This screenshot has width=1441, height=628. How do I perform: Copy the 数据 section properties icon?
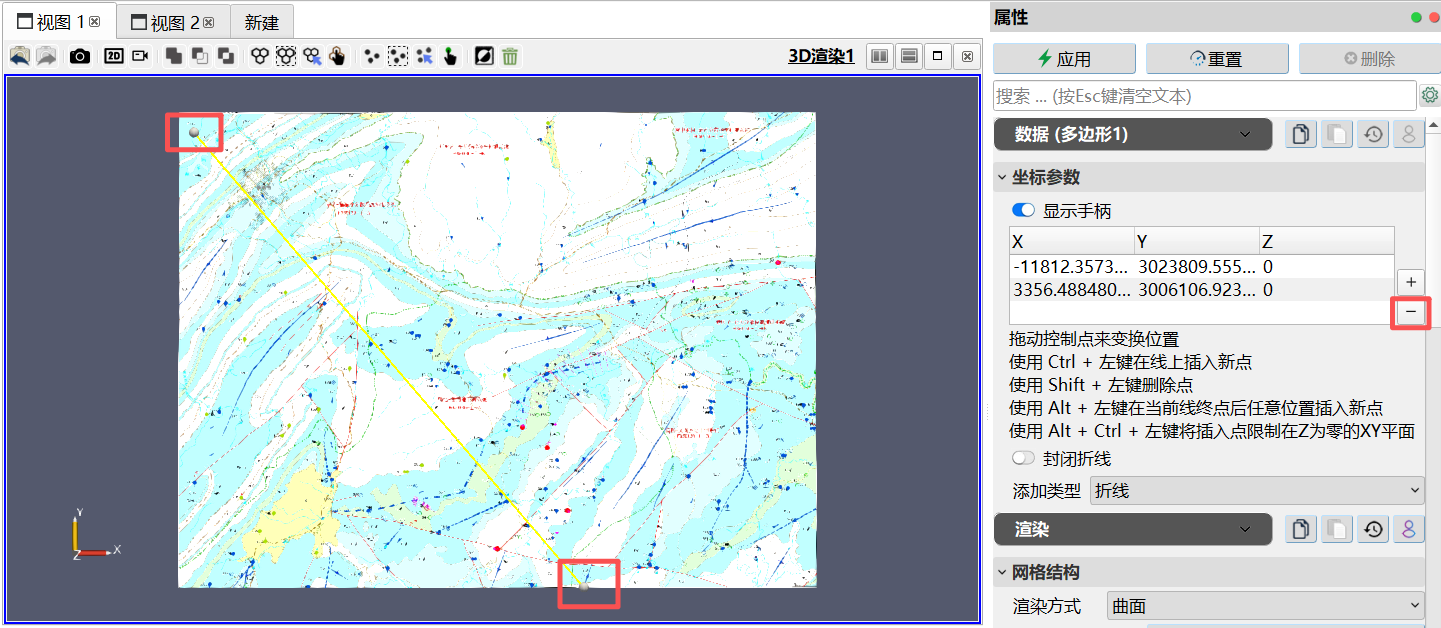pos(1300,134)
